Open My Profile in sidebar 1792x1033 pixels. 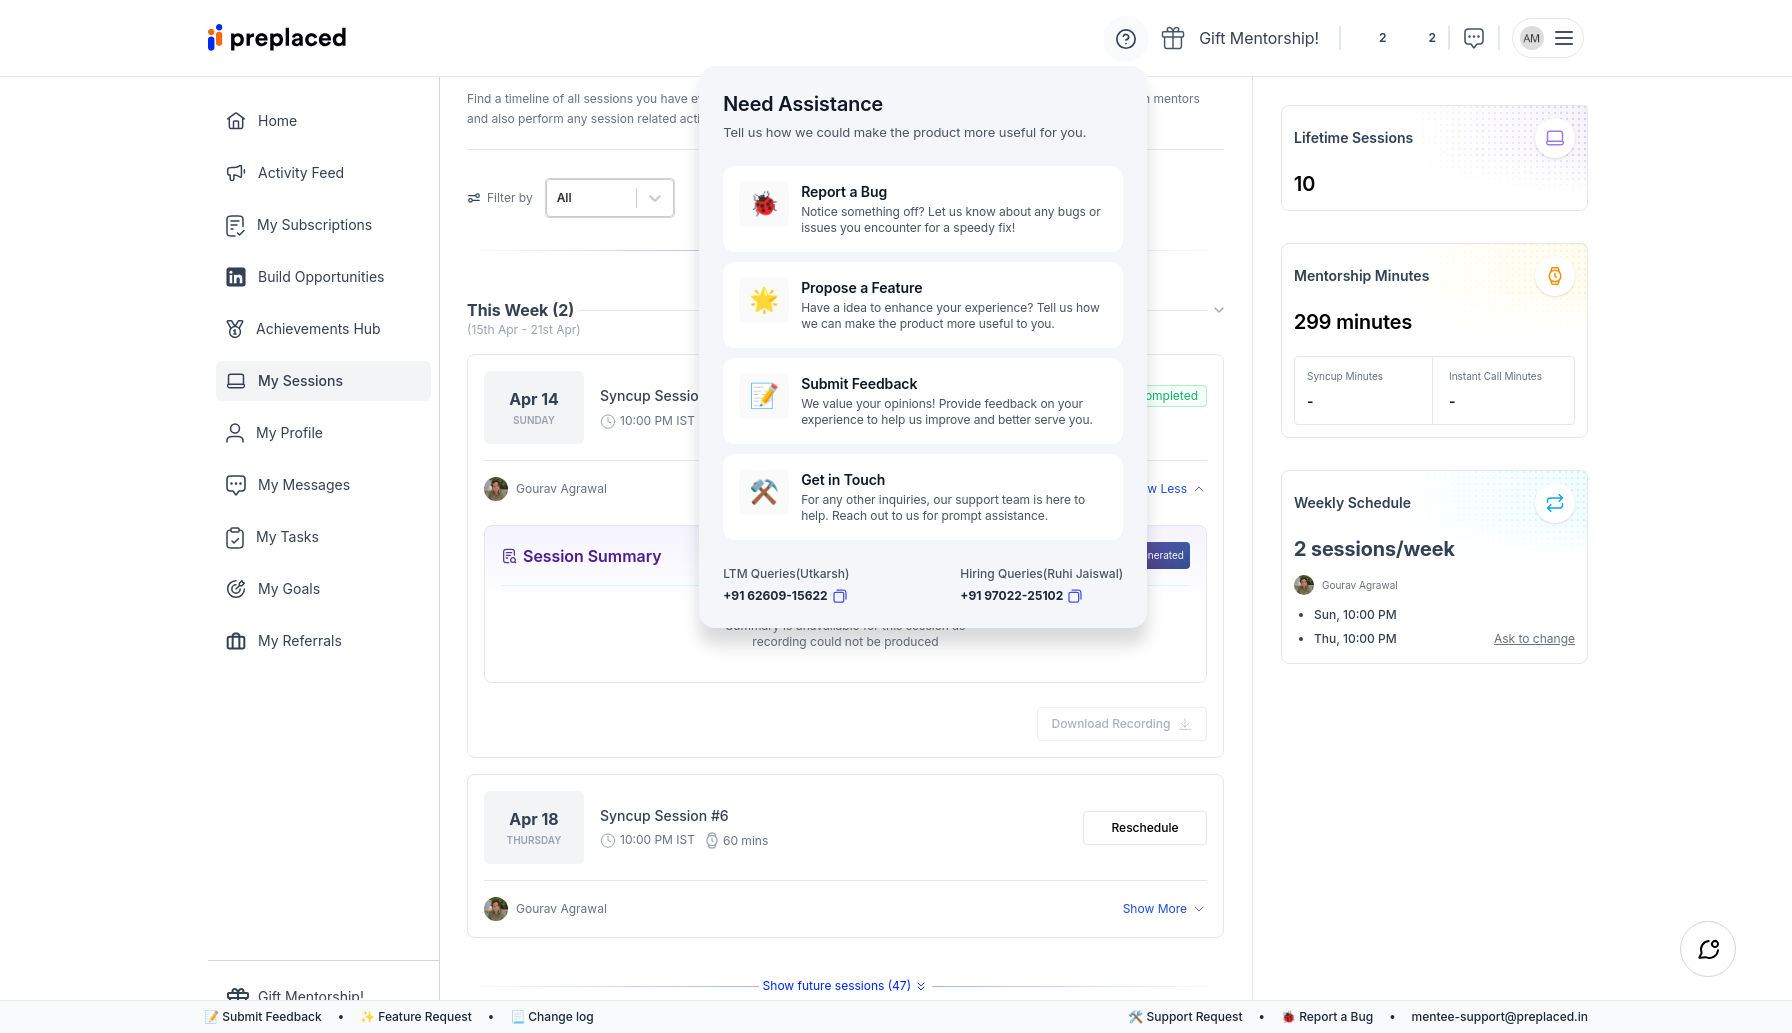coord(323,433)
